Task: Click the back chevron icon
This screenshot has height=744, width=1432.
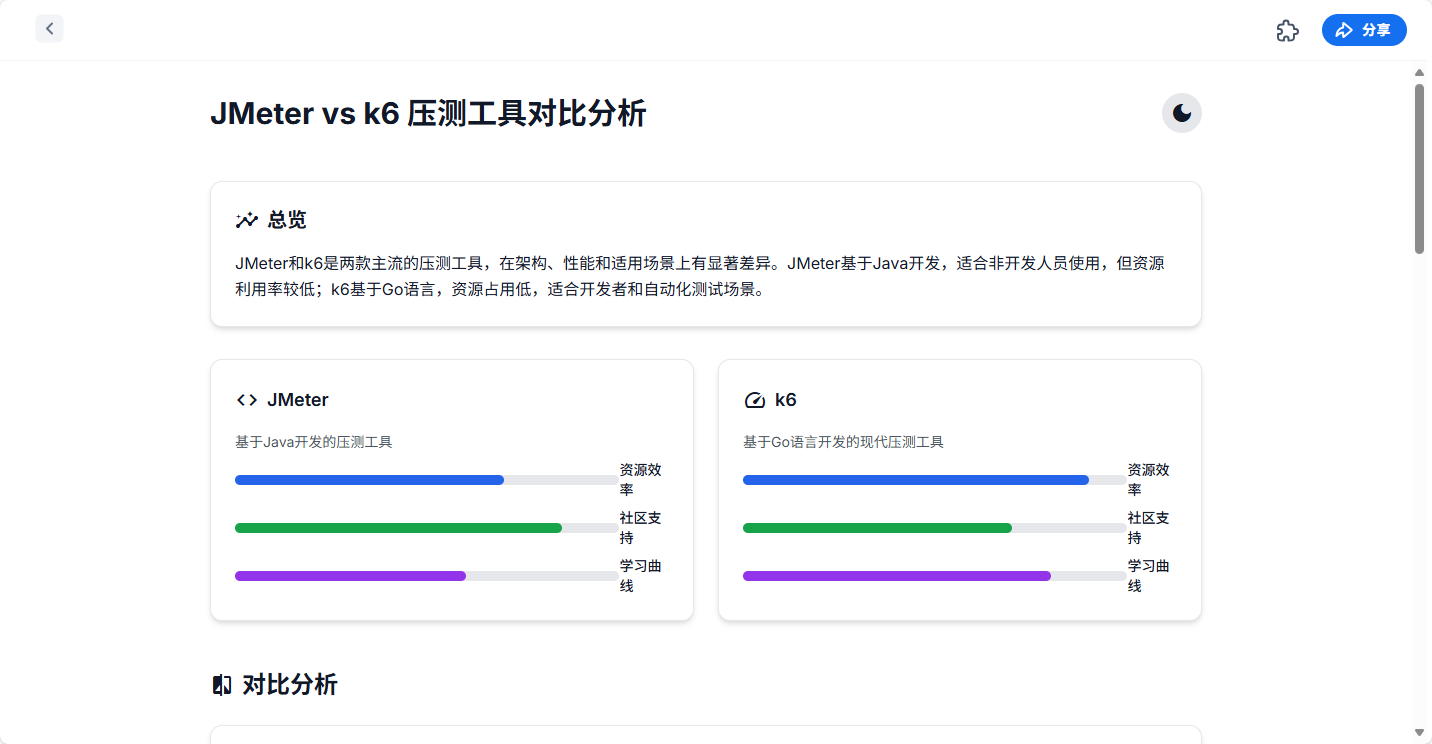Action: click(x=49, y=29)
